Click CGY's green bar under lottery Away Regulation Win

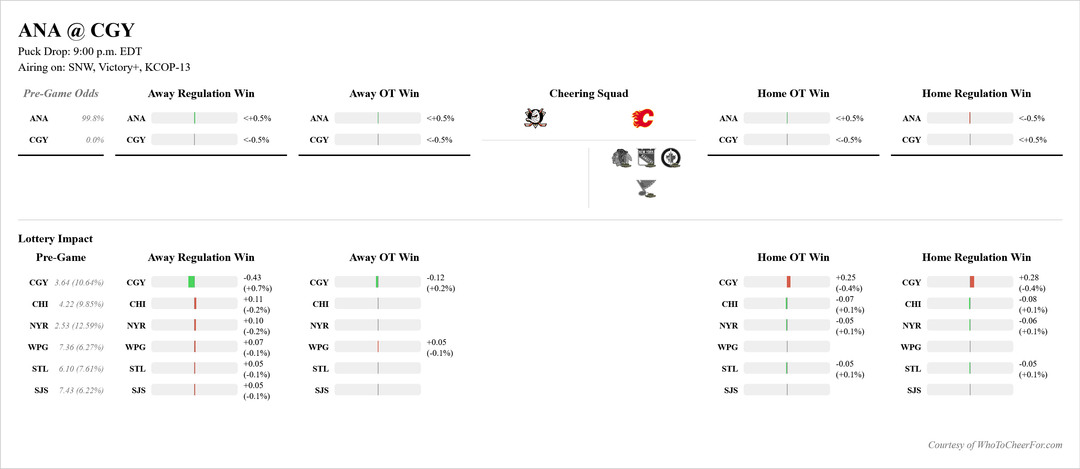pyautogui.click(x=191, y=282)
